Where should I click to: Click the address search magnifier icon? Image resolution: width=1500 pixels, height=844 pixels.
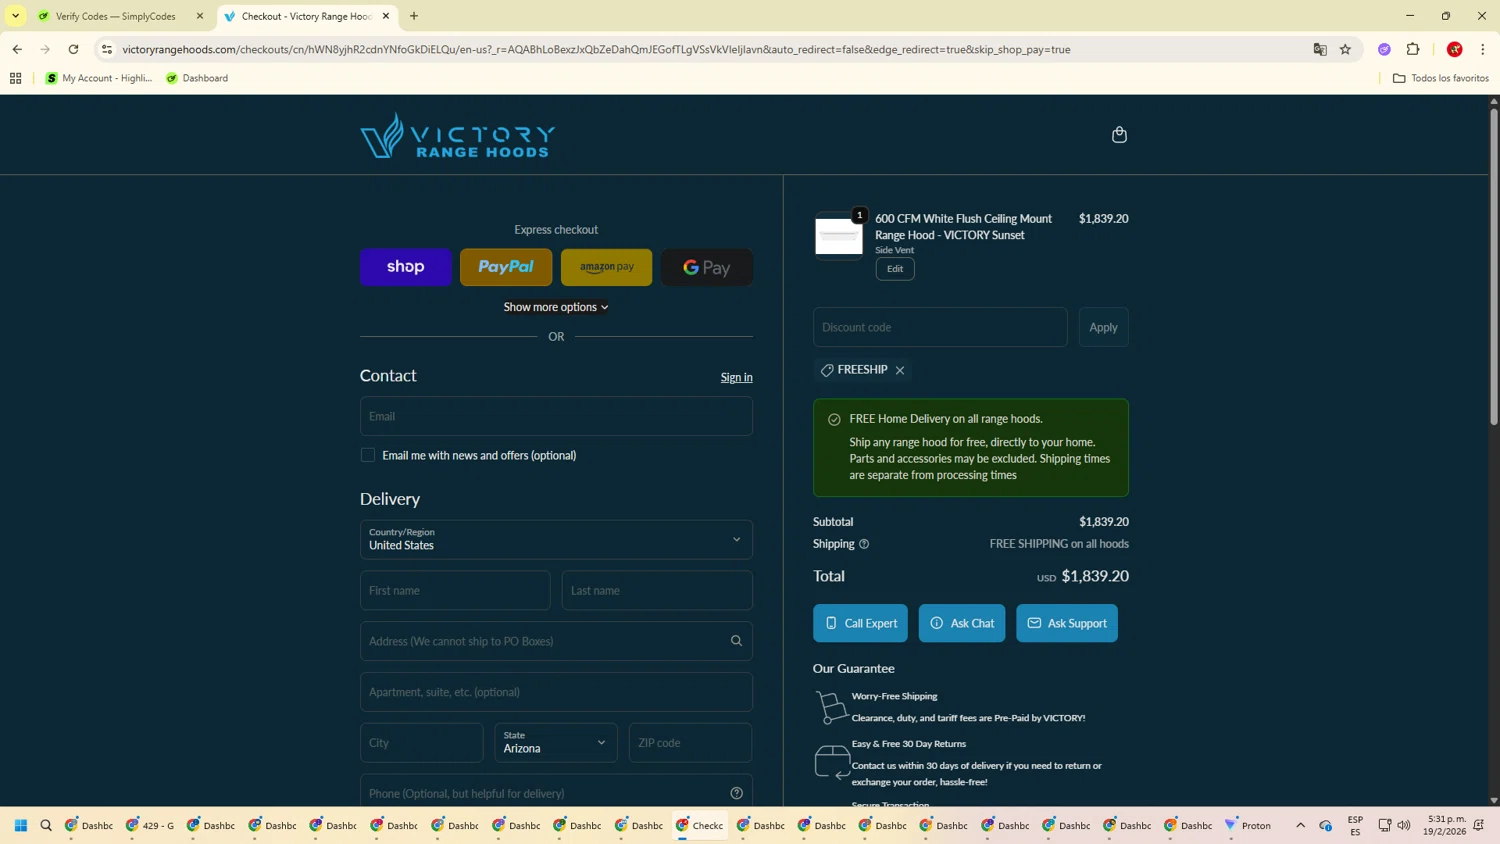click(736, 641)
